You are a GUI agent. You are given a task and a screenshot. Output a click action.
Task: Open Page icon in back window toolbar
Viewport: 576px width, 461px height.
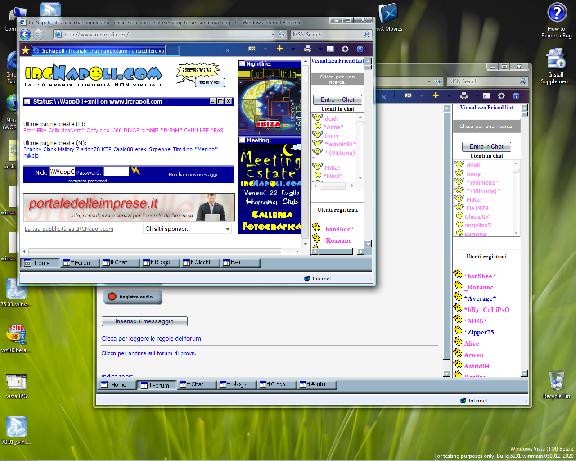pyautogui.click(x=486, y=96)
